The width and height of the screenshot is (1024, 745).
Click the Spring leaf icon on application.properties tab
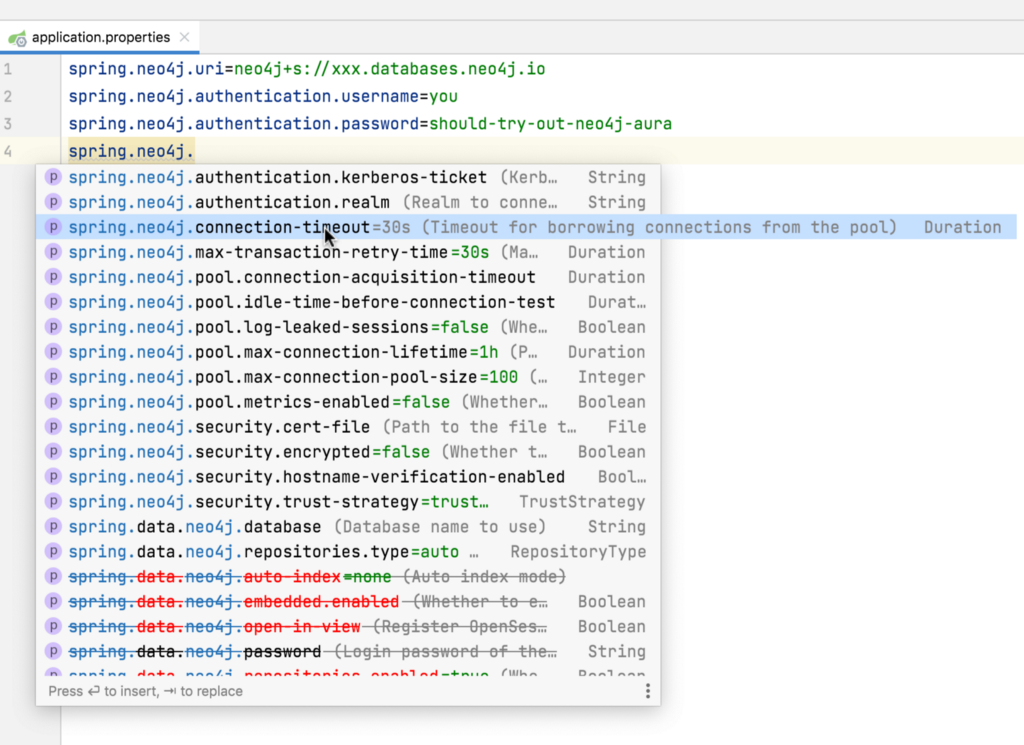point(18,38)
